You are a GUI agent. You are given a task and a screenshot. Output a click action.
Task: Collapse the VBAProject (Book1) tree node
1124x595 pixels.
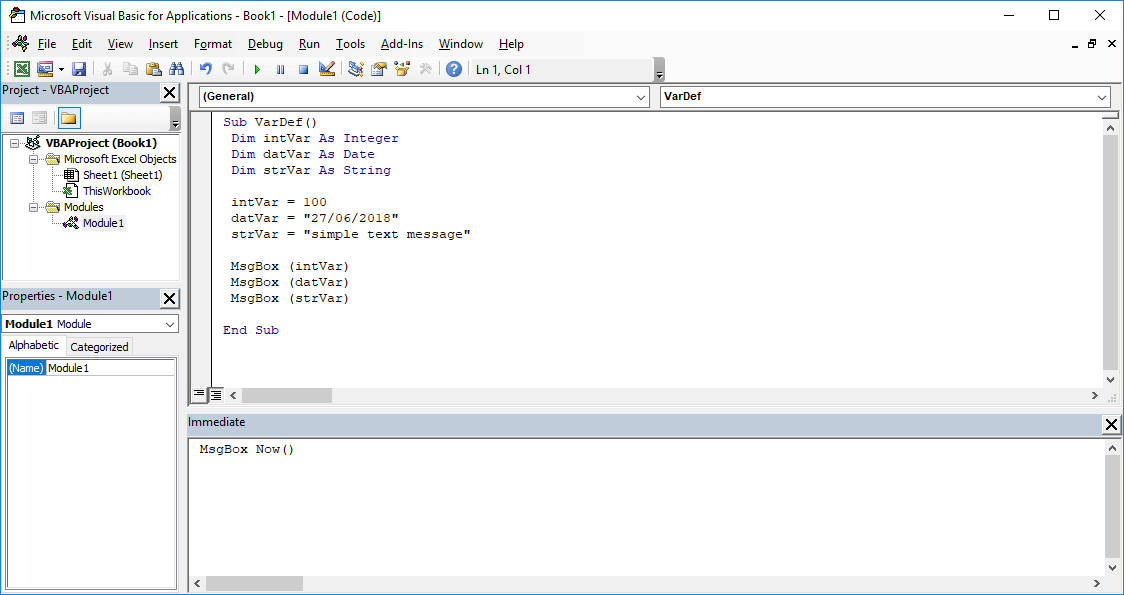15,143
